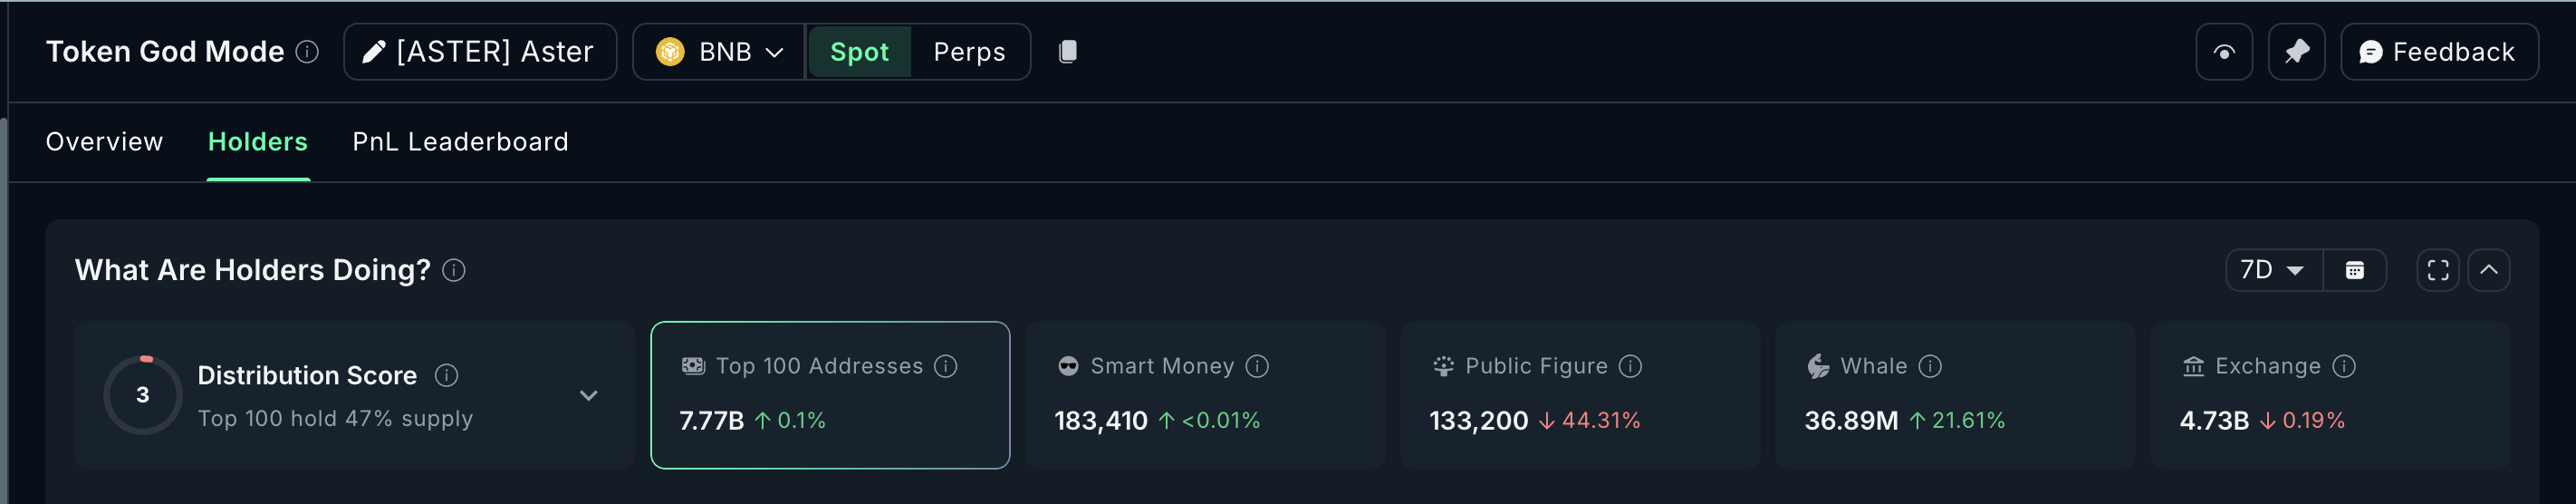Open the BNB chain dropdown
2576x504 pixels.
[x=719, y=52]
